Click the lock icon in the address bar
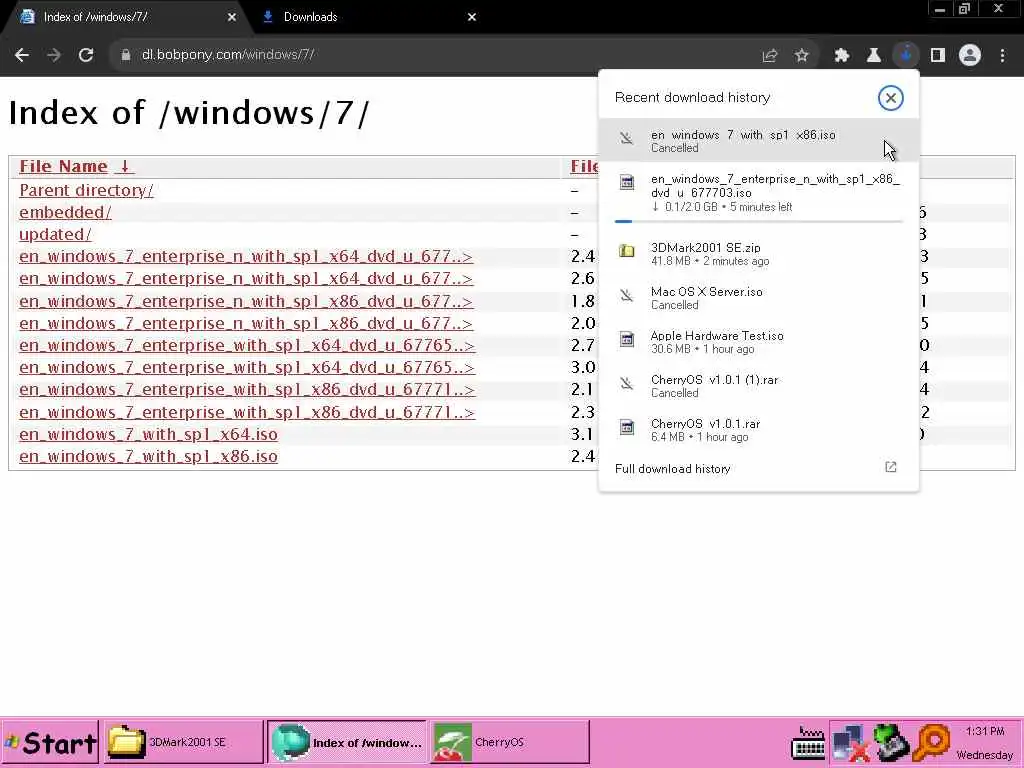 (126, 56)
